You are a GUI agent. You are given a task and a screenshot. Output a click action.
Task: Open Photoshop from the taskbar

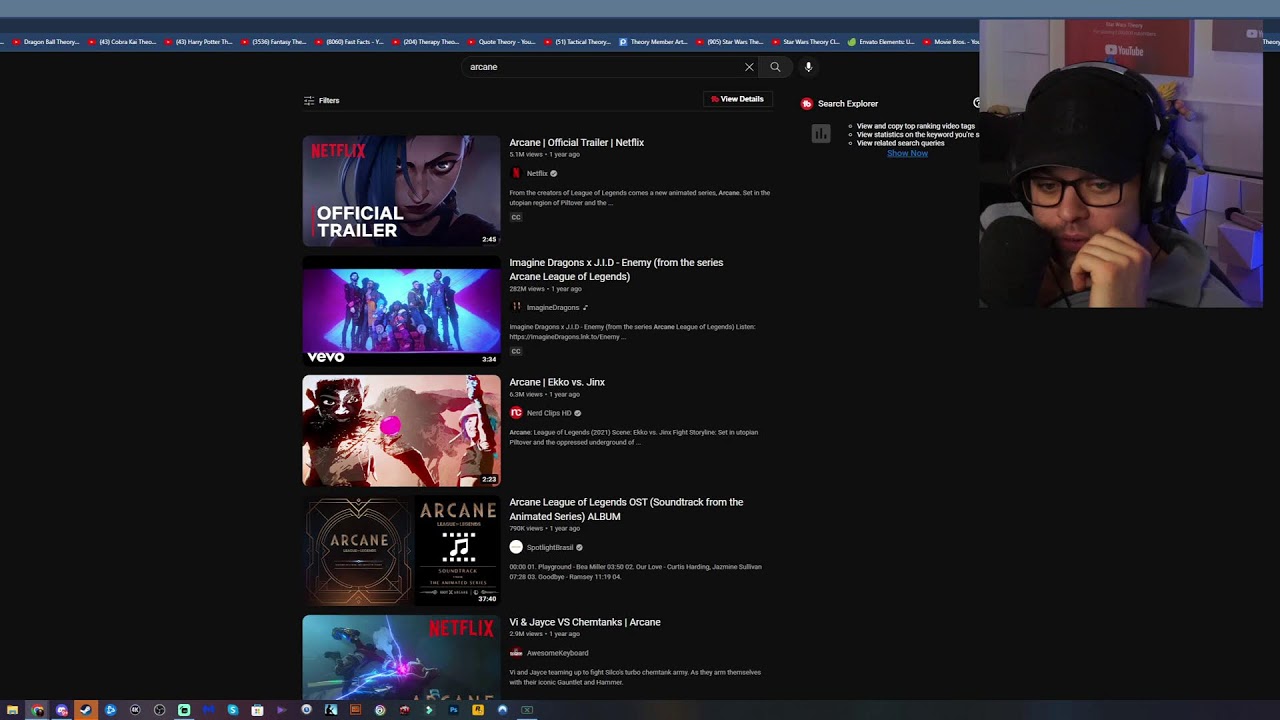453,710
